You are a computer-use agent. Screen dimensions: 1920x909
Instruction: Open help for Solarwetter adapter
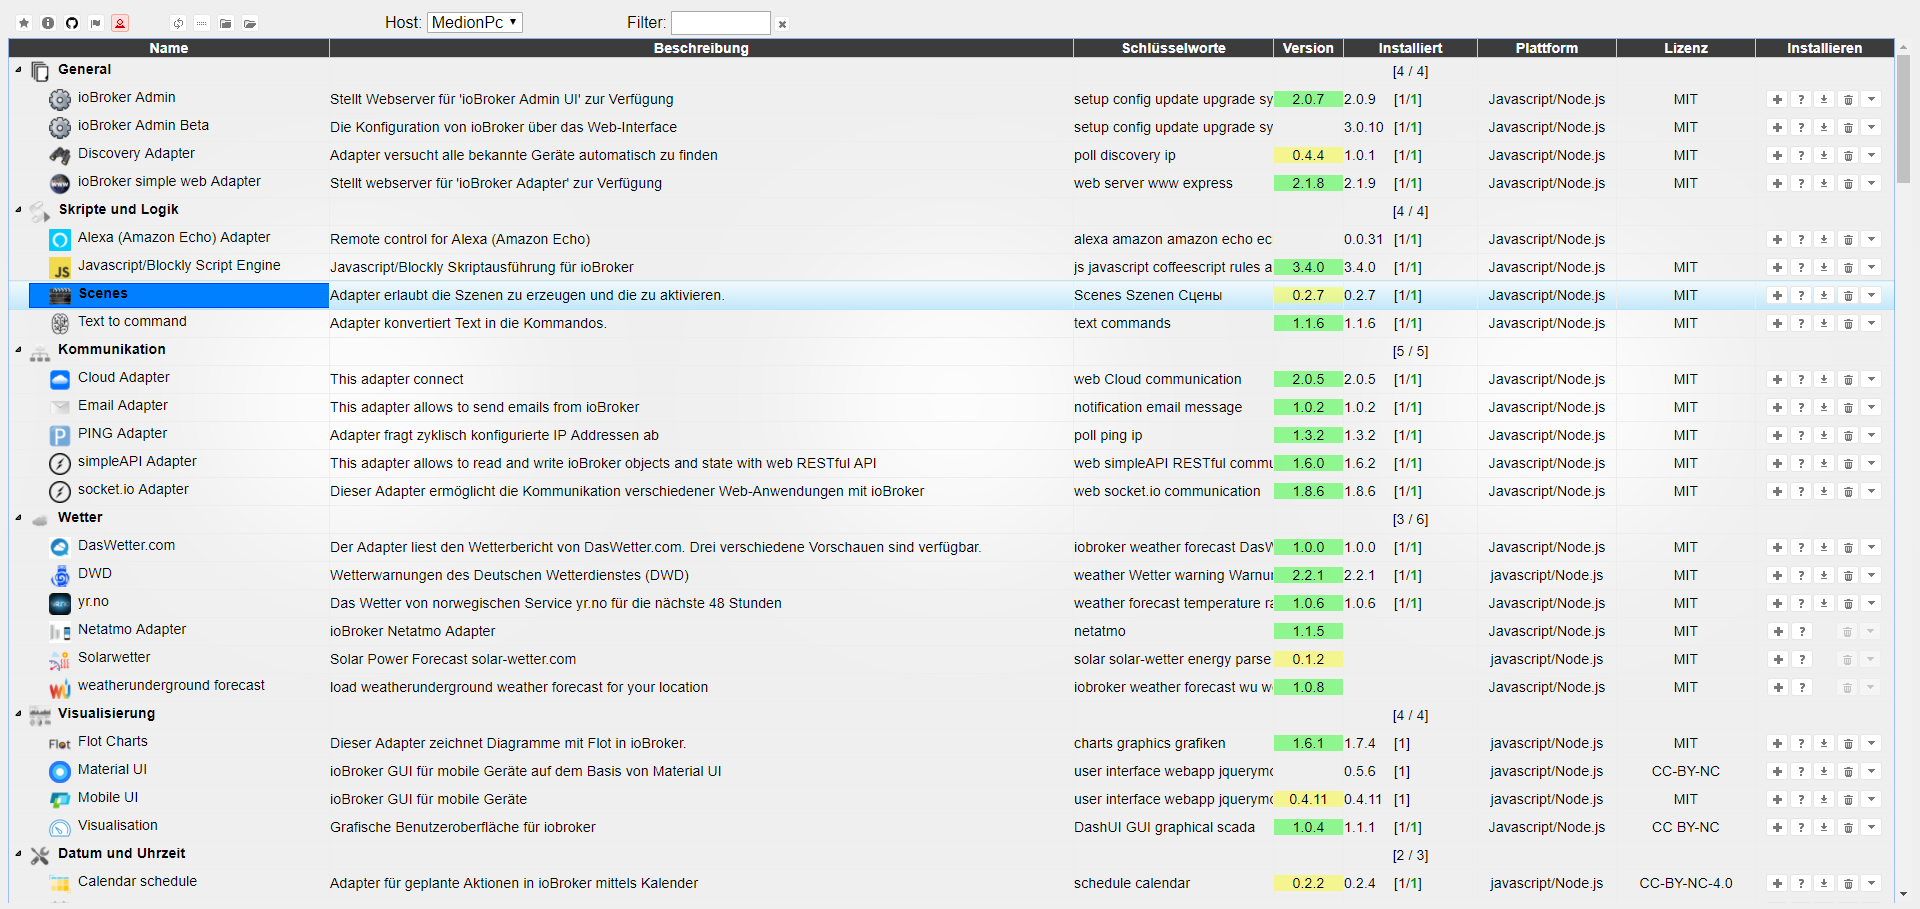click(1801, 660)
